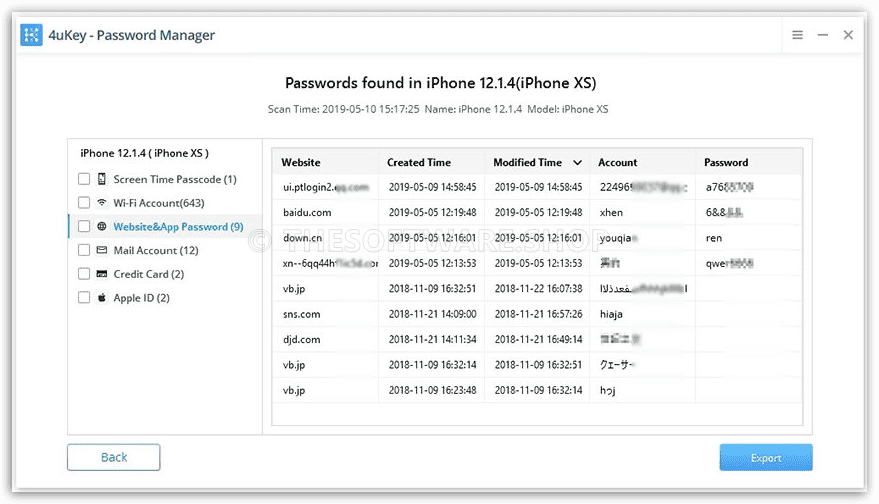
Task: Toggle the Mail Account checkbox
Action: tap(84, 250)
